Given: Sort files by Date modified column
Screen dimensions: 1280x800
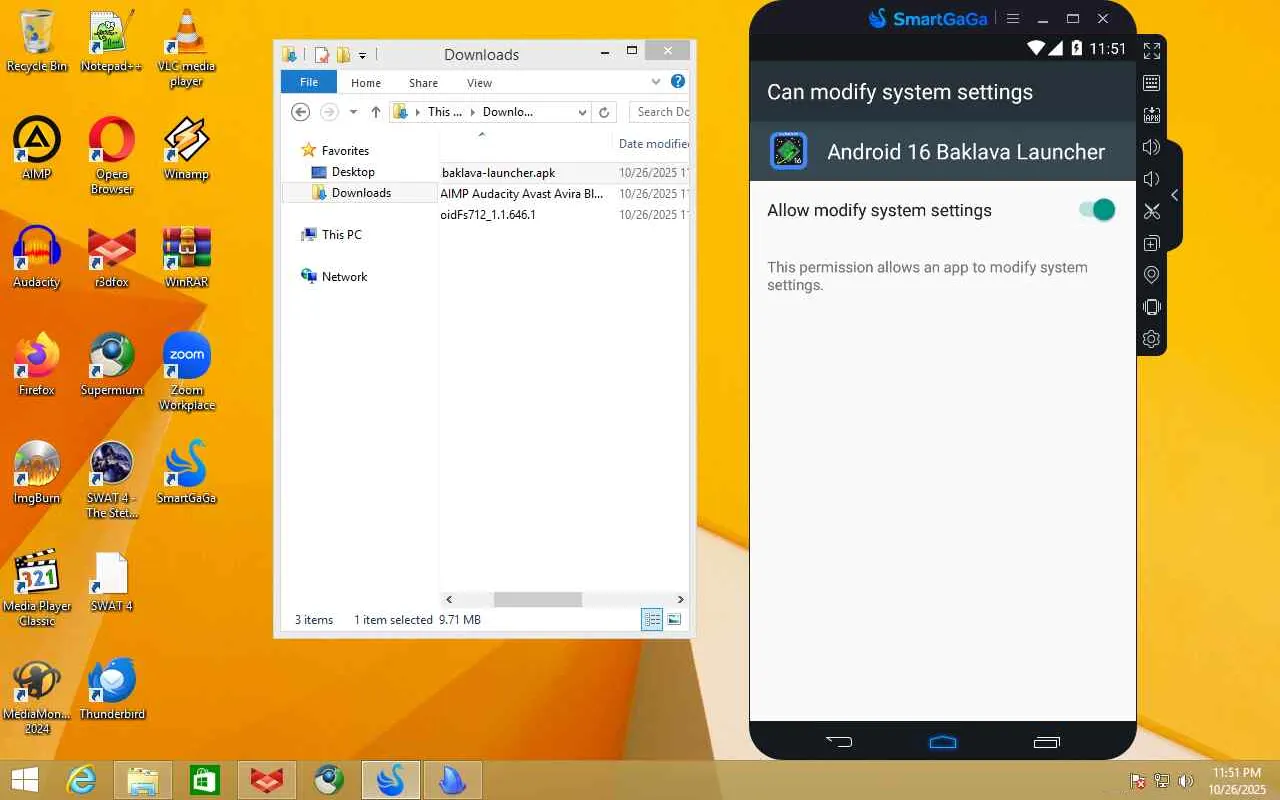Looking at the screenshot, I should coord(653,144).
